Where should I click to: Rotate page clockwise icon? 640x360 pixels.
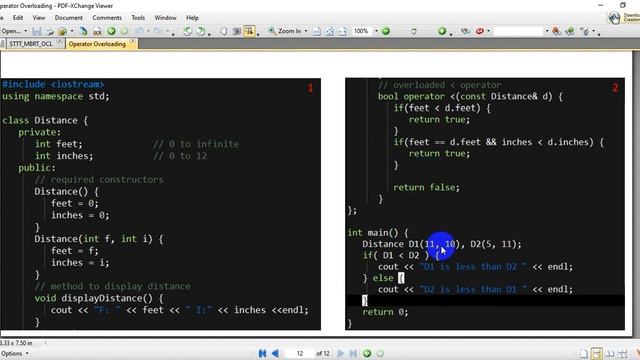pyautogui.click(x=200, y=31)
